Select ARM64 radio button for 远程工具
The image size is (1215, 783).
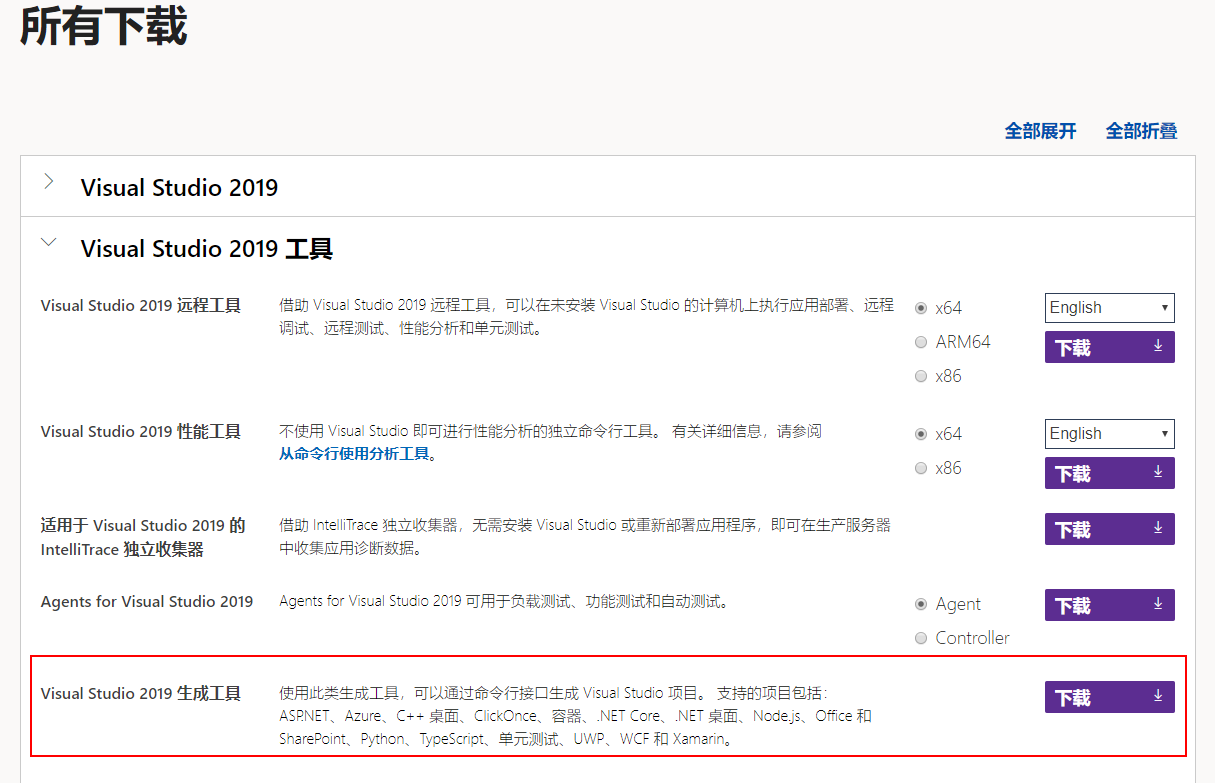921,342
